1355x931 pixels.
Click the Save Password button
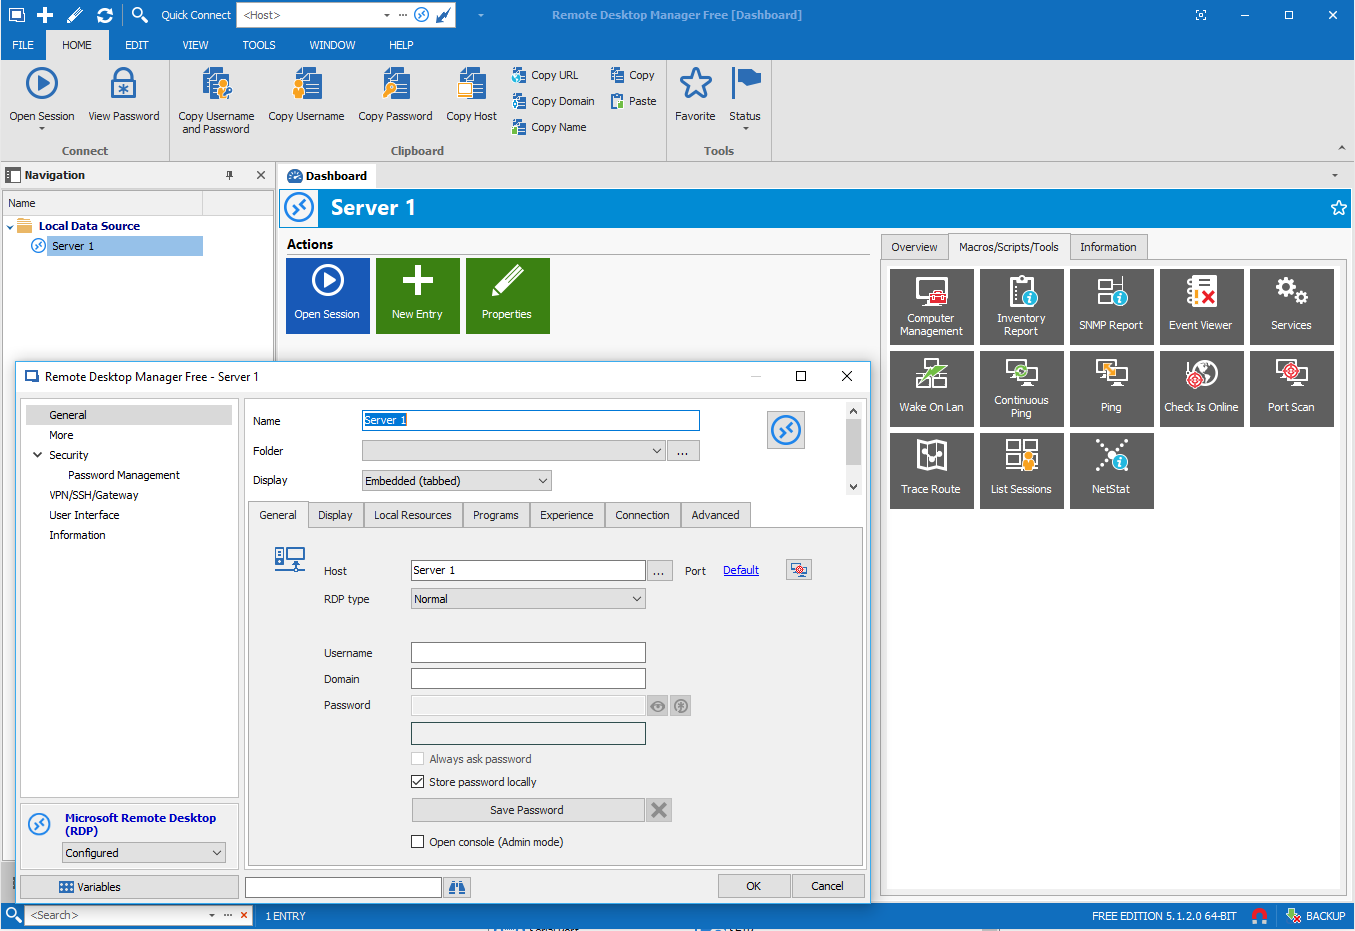pos(528,809)
